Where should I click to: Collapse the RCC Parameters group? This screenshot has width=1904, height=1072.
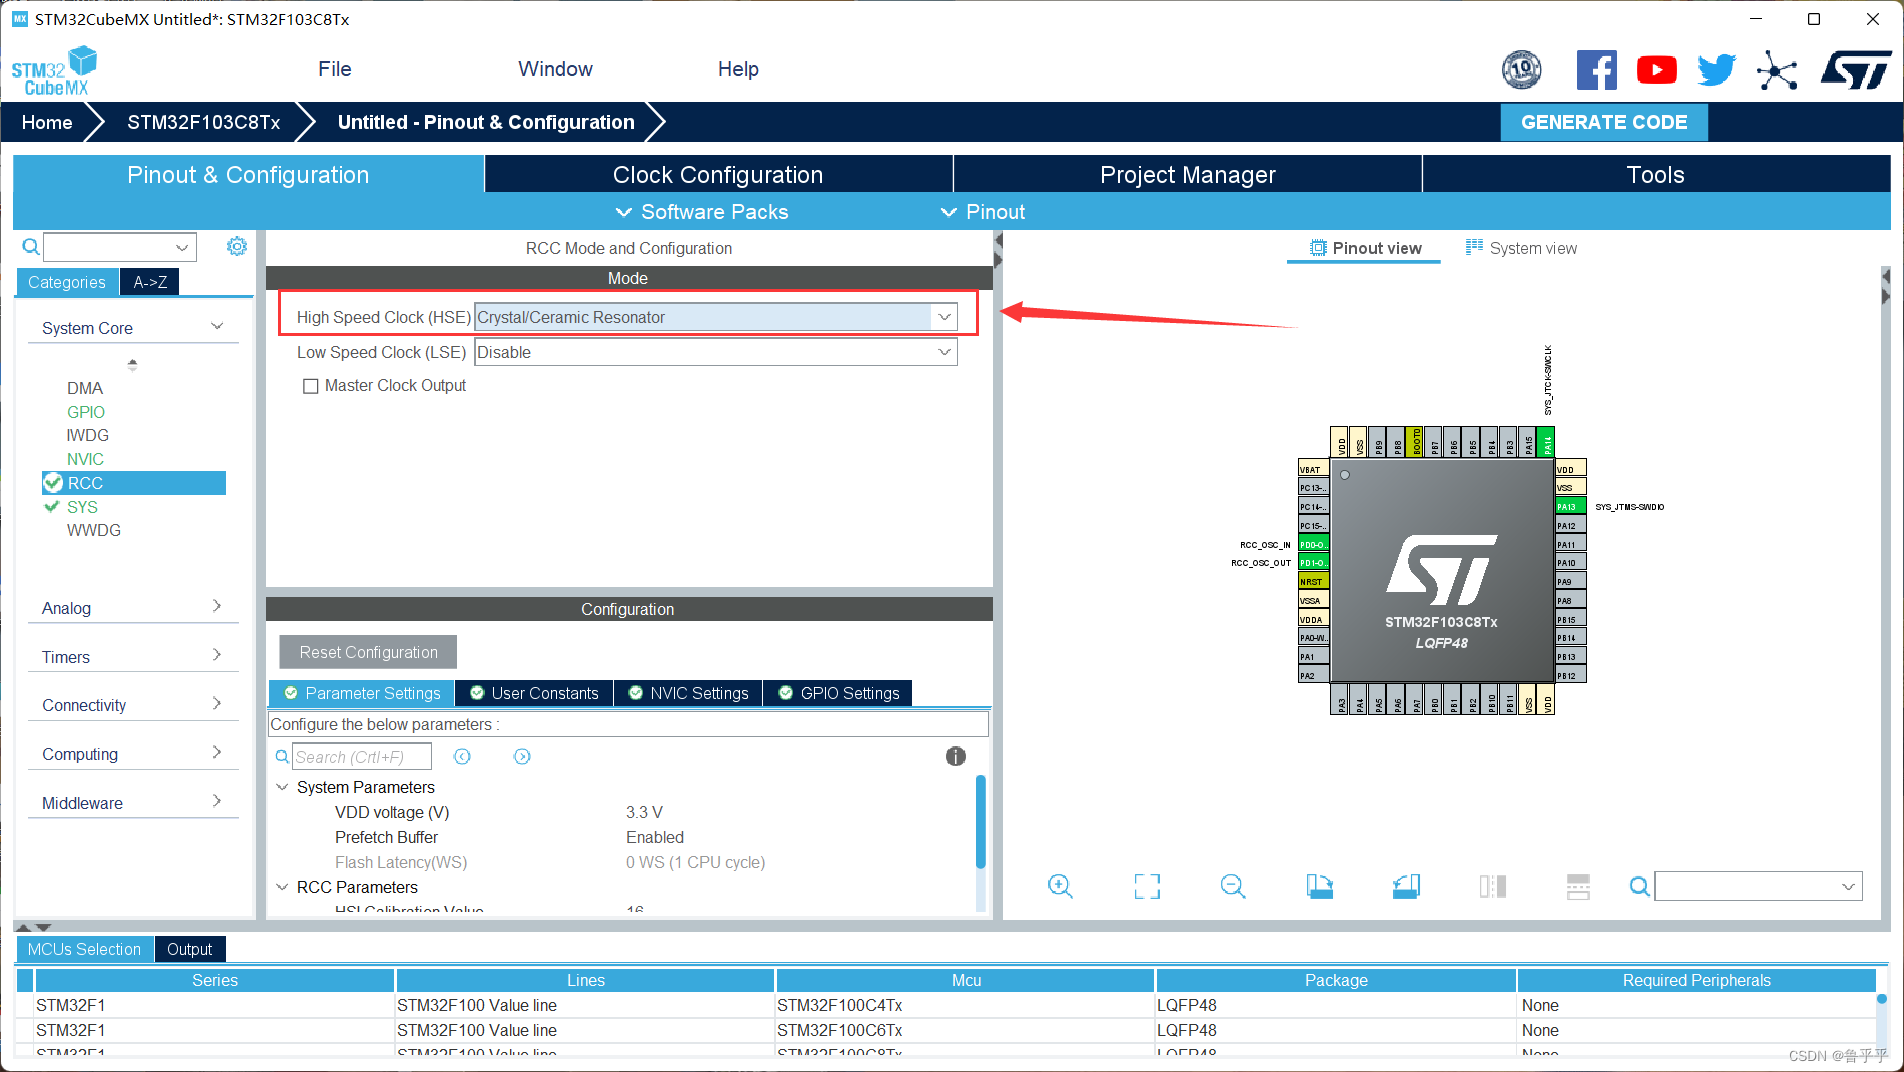(282, 887)
